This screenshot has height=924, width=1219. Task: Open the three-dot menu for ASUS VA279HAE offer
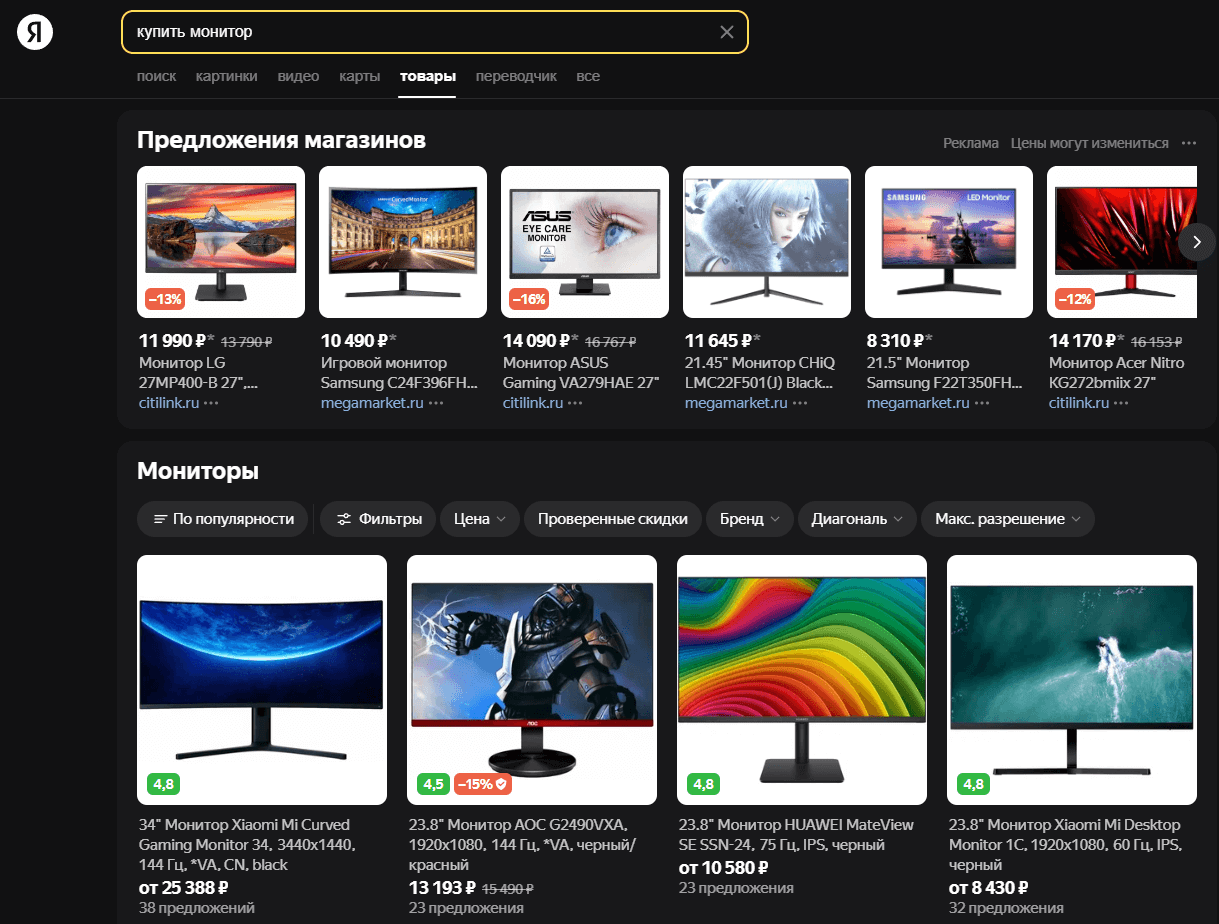[575, 403]
